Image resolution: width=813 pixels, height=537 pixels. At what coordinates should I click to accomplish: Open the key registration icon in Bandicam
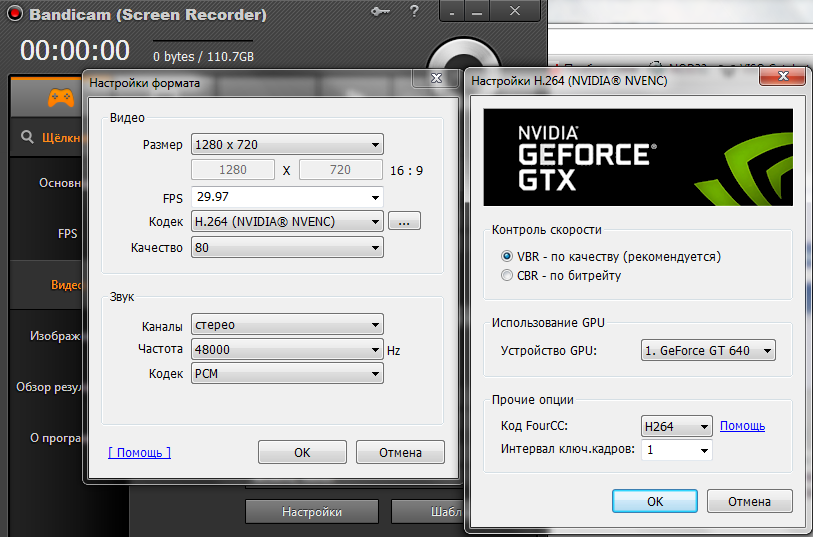pos(381,11)
